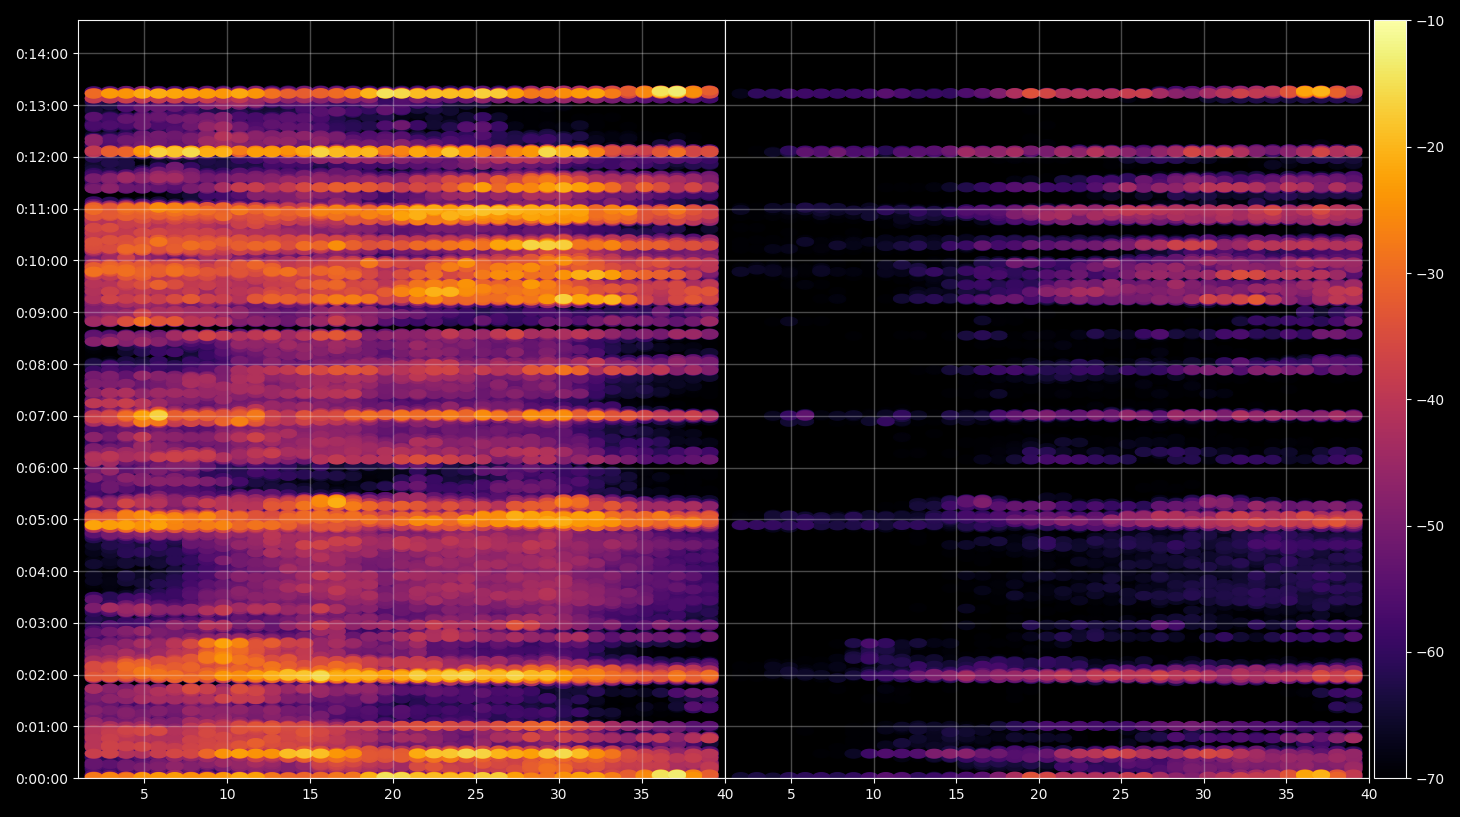Click the 0:11:00 y-axis time label
1460x817 pixels.
(x=42, y=210)
